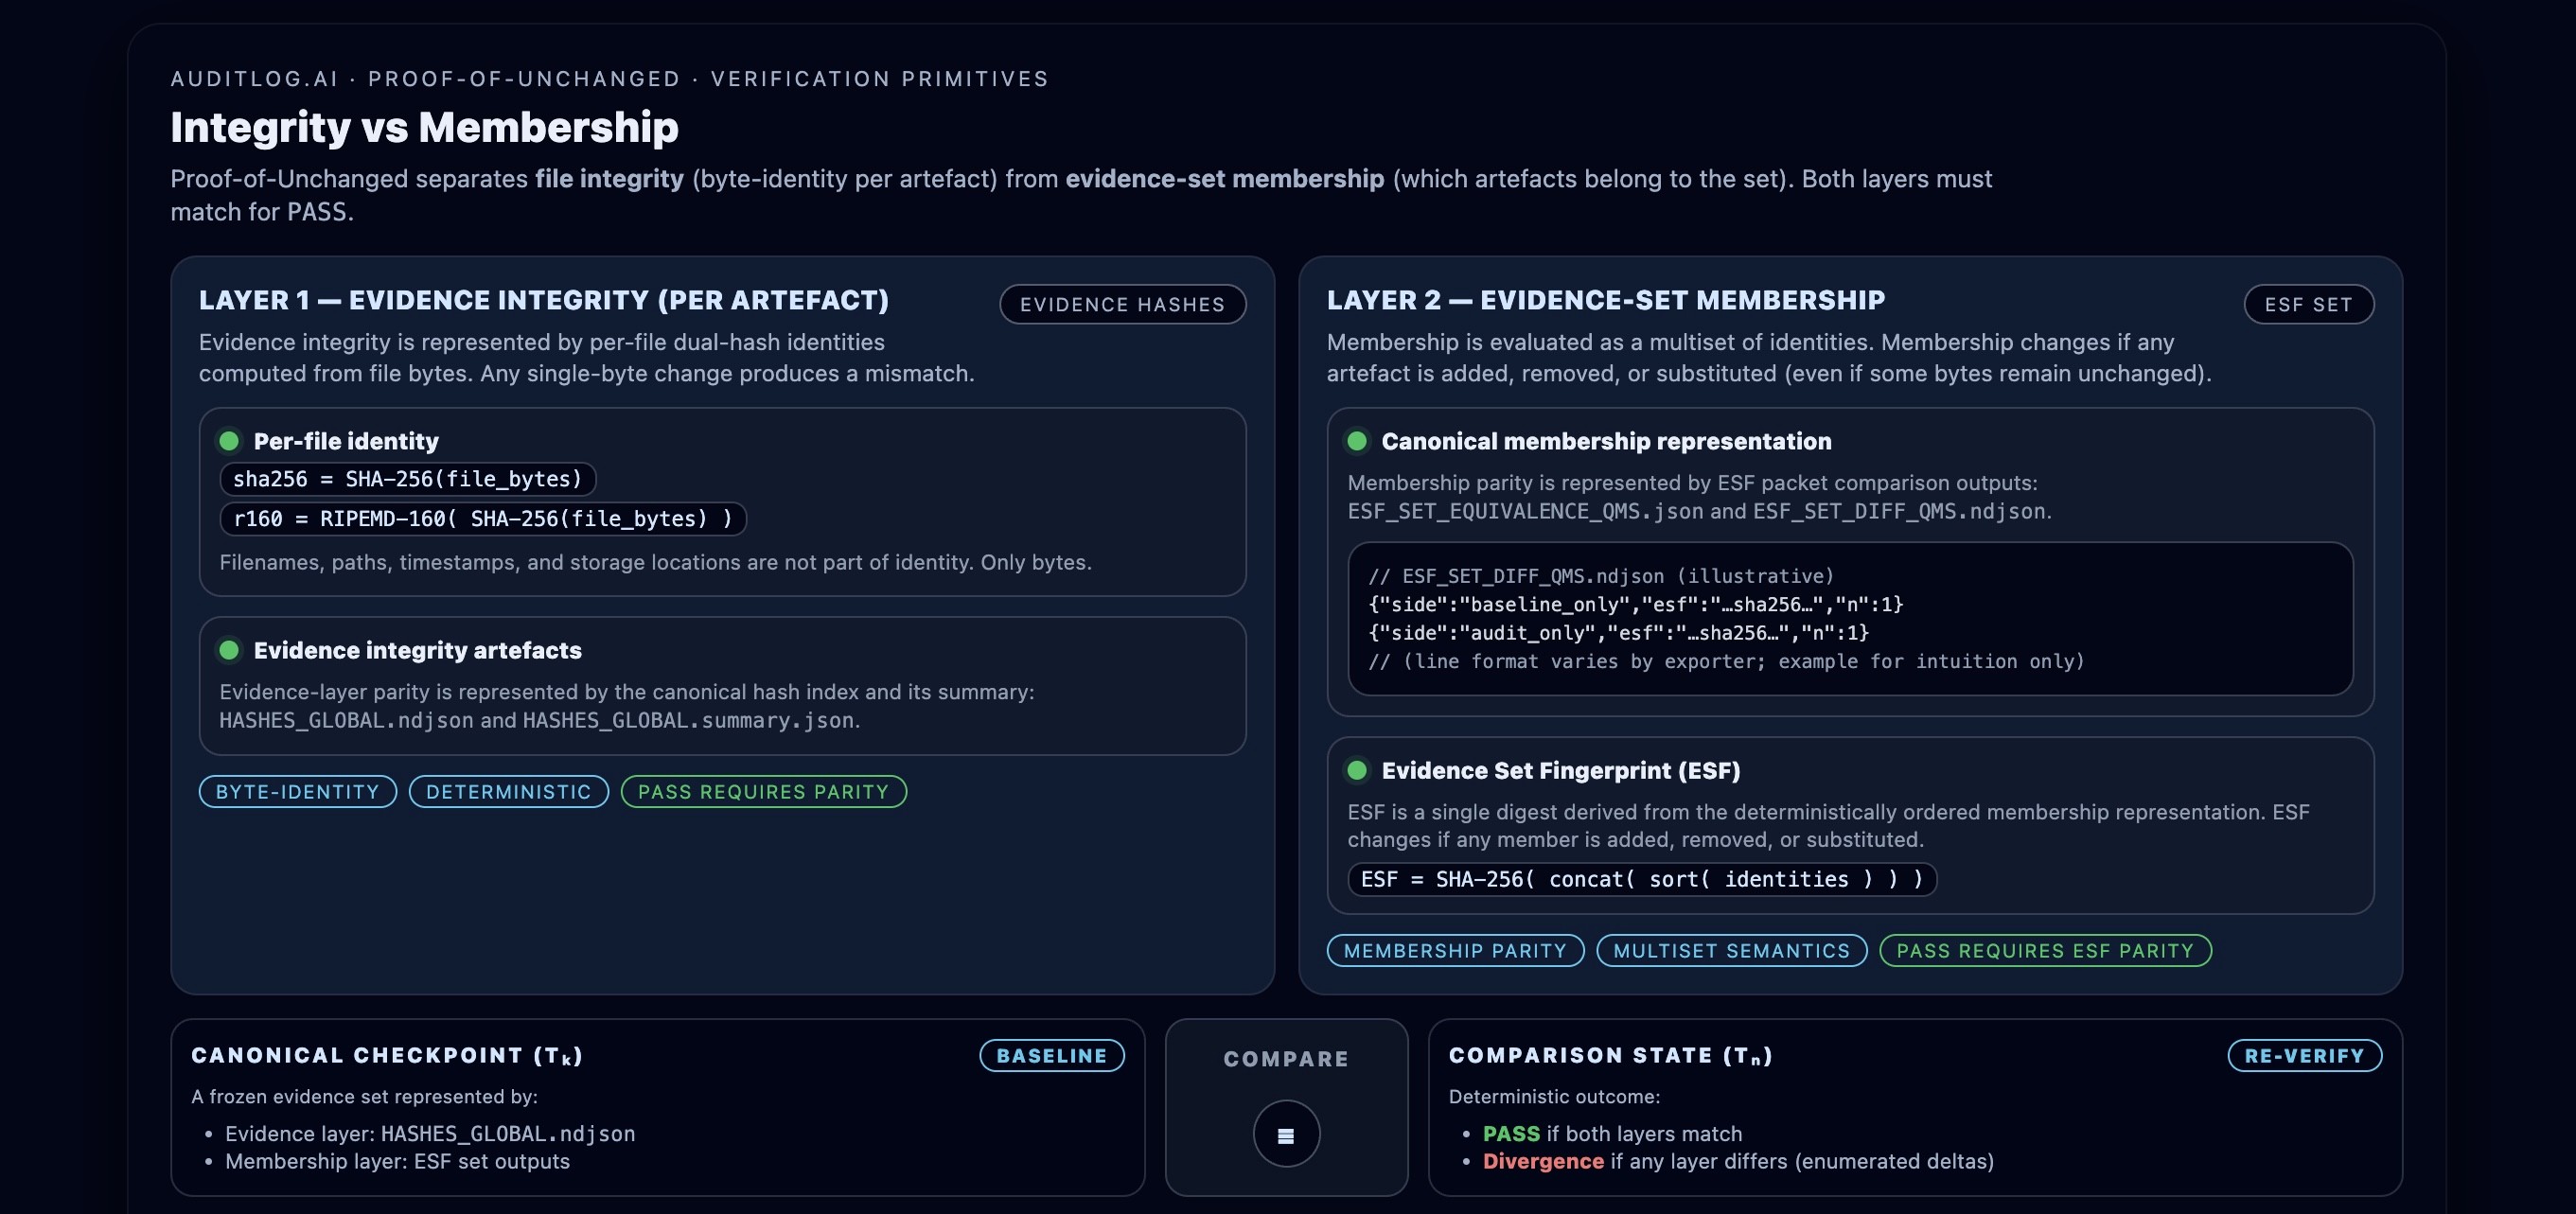Screen dimensions: 2576x1214
Task: Select the RE-VERIFY pill label
Action: [x=2304, y=1055]
